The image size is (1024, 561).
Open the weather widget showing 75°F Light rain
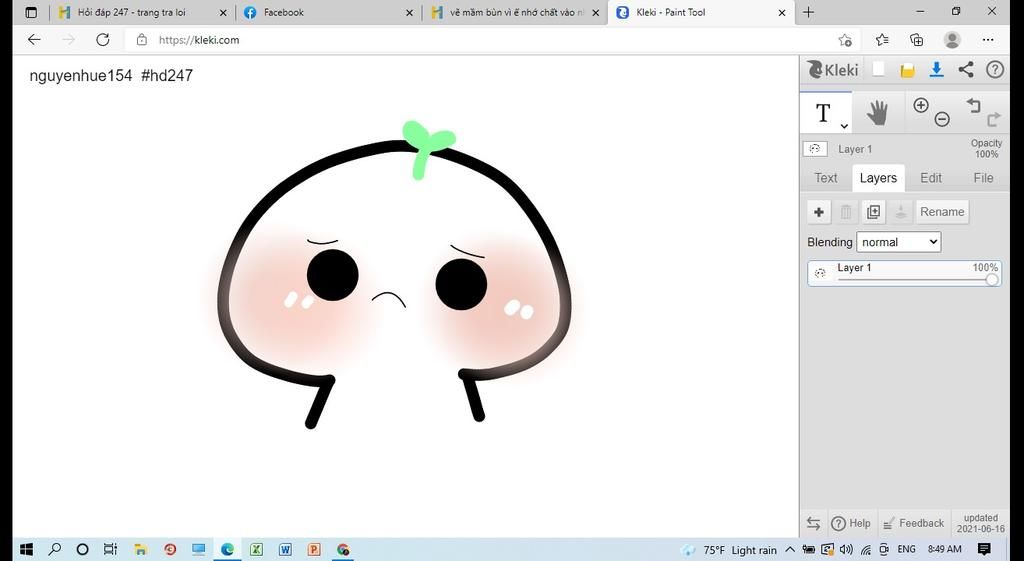click(x=729, y=550)
